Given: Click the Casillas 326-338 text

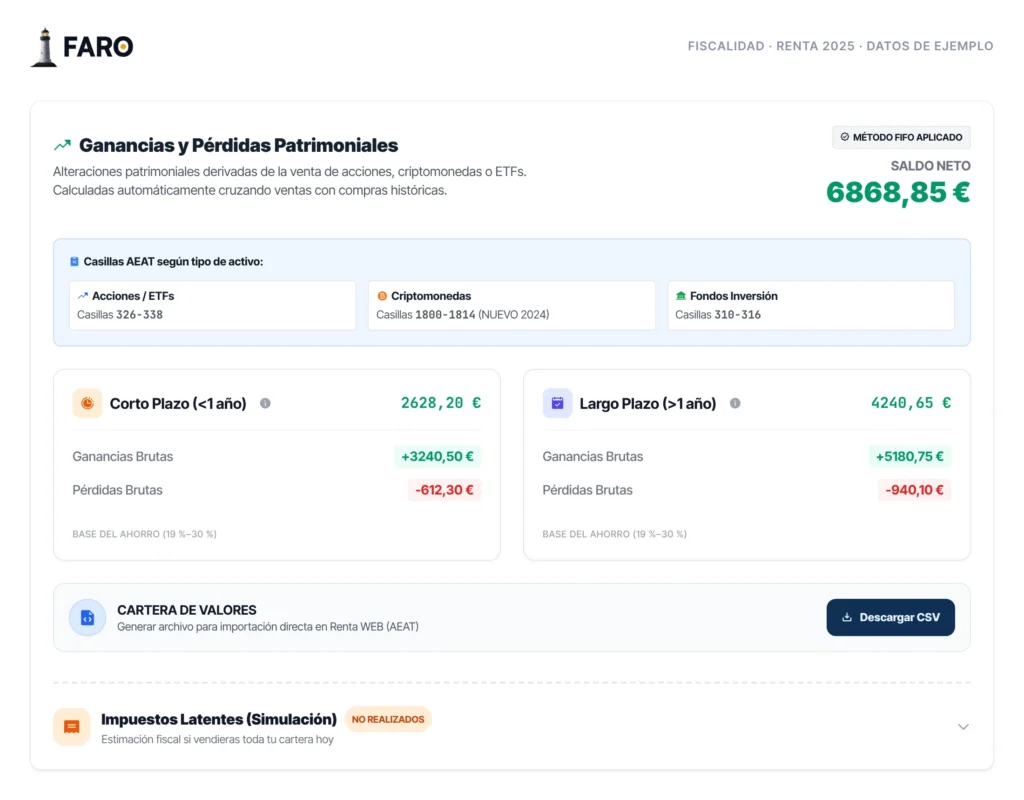Looking at the screenshot, I should pos(120,315).
